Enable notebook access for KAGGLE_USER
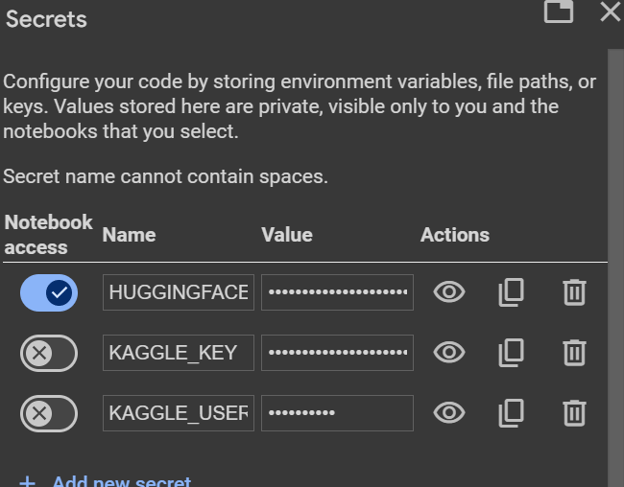The width and height of the screenshot is (624, 487). click(x=49, y=414)
